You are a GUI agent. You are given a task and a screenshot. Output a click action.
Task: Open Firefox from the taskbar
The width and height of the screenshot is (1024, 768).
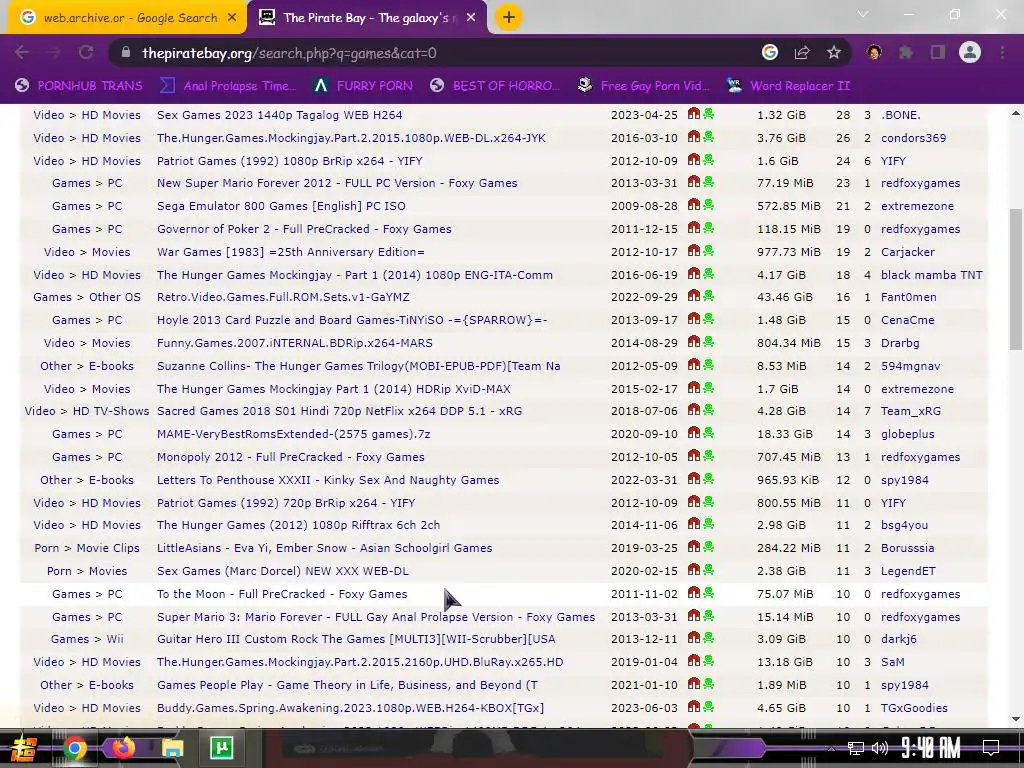(123, 748)
